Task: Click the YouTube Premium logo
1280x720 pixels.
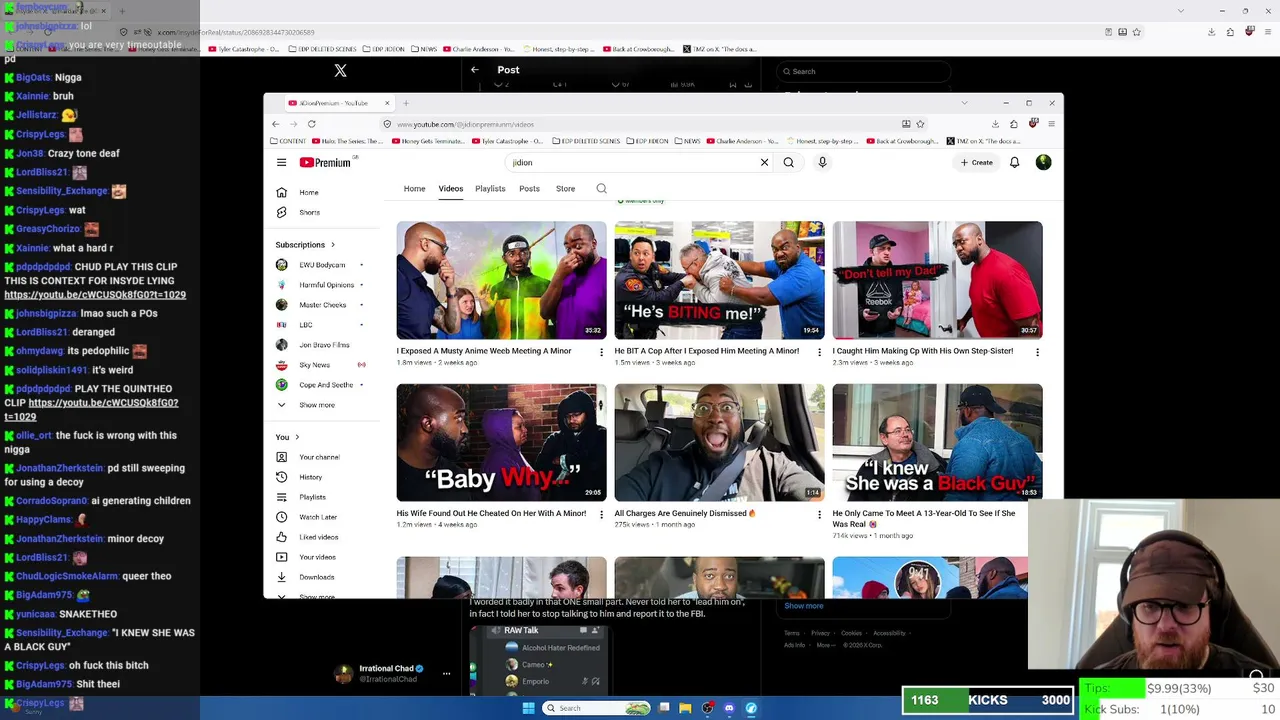Action: tap(326, 162)
